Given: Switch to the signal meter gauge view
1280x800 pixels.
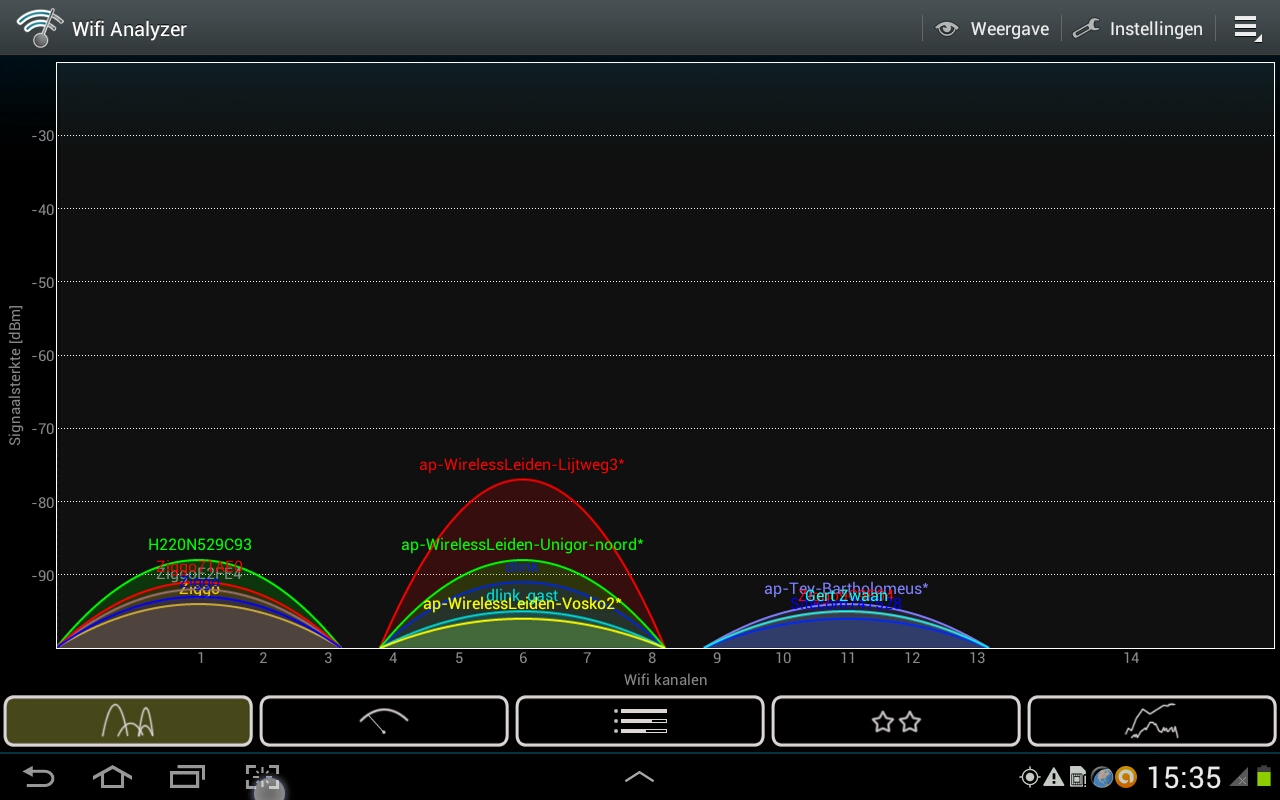Looking at the screenshot, I should point(384,721).
